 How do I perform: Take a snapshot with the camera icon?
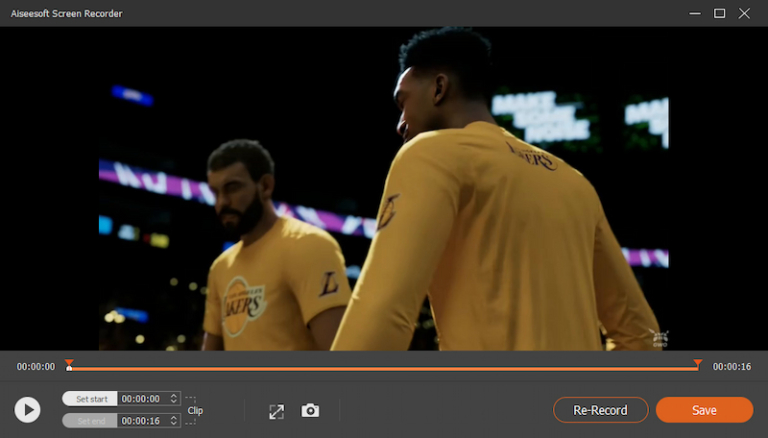pos(311,411)
